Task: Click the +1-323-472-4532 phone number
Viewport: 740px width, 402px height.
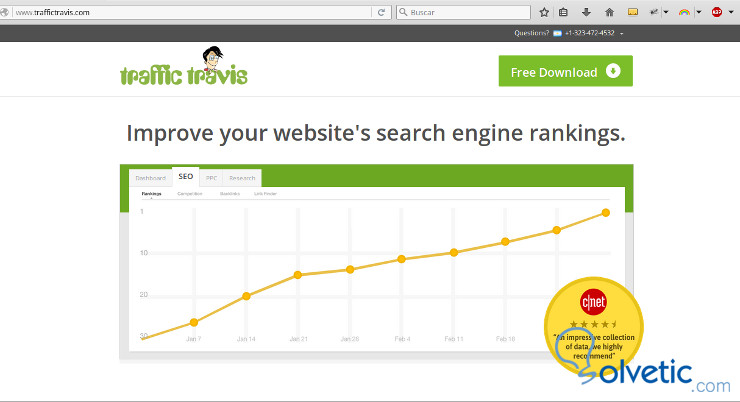Action: tap(589, 33)
